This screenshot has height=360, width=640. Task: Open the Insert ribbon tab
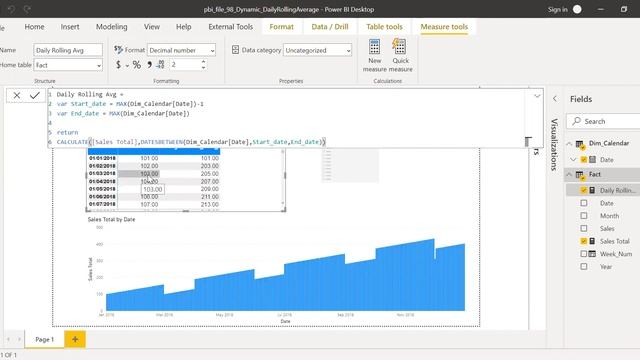[x=70, y=27]
